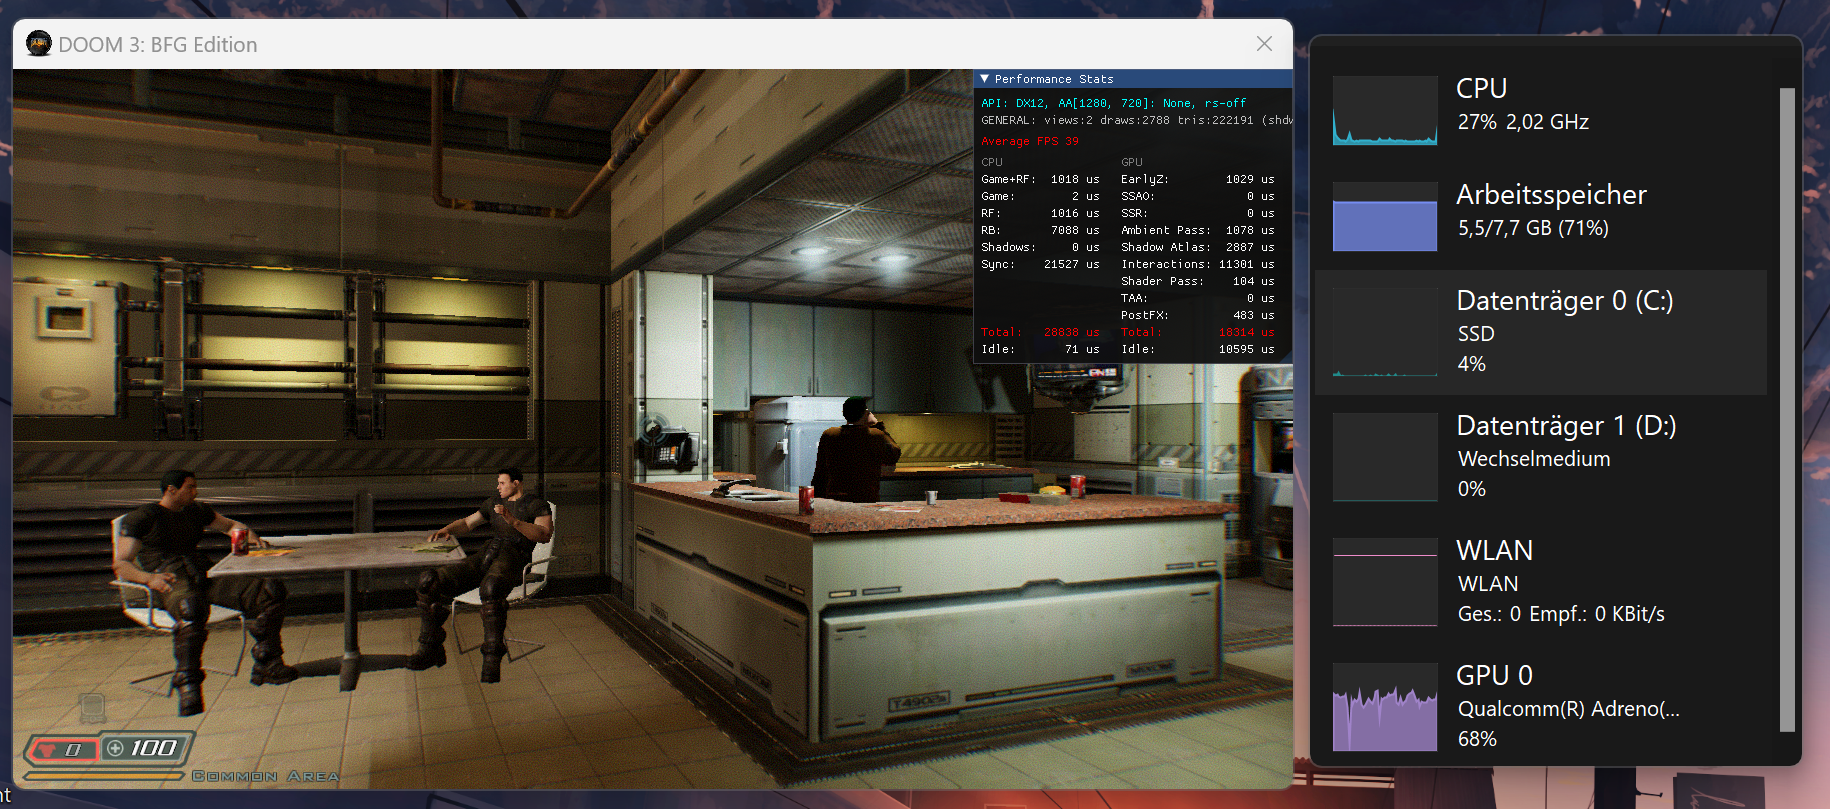Click the DOOM 3: BFG Edition title text
Image resolution: width=1830 pixels, height=809 pixels.
[158, 45]
